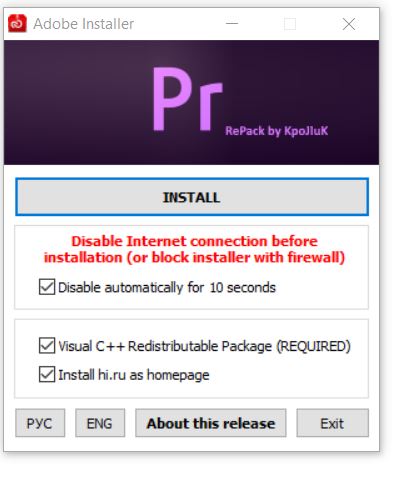Click the Visual C++ Redistributable Package (REQUIRED) label

[x=204, y=346]
